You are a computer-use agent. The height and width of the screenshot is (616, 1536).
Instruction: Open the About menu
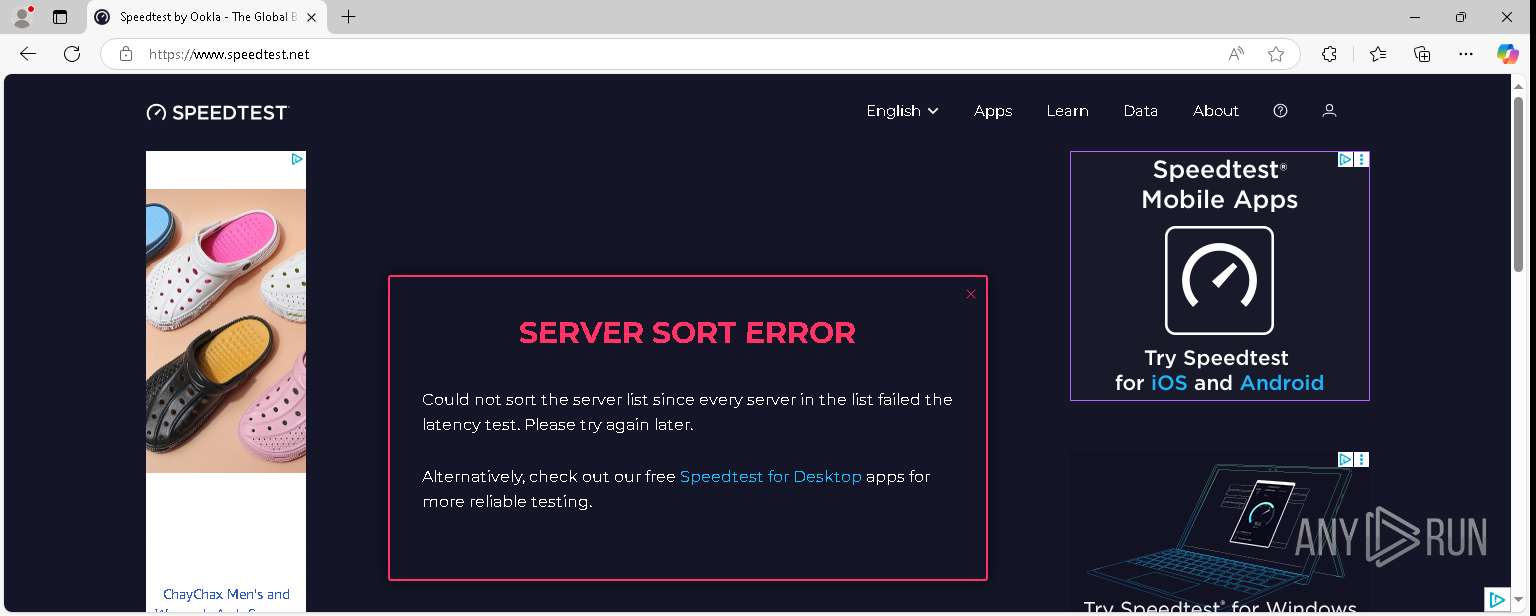(1215, 111)
